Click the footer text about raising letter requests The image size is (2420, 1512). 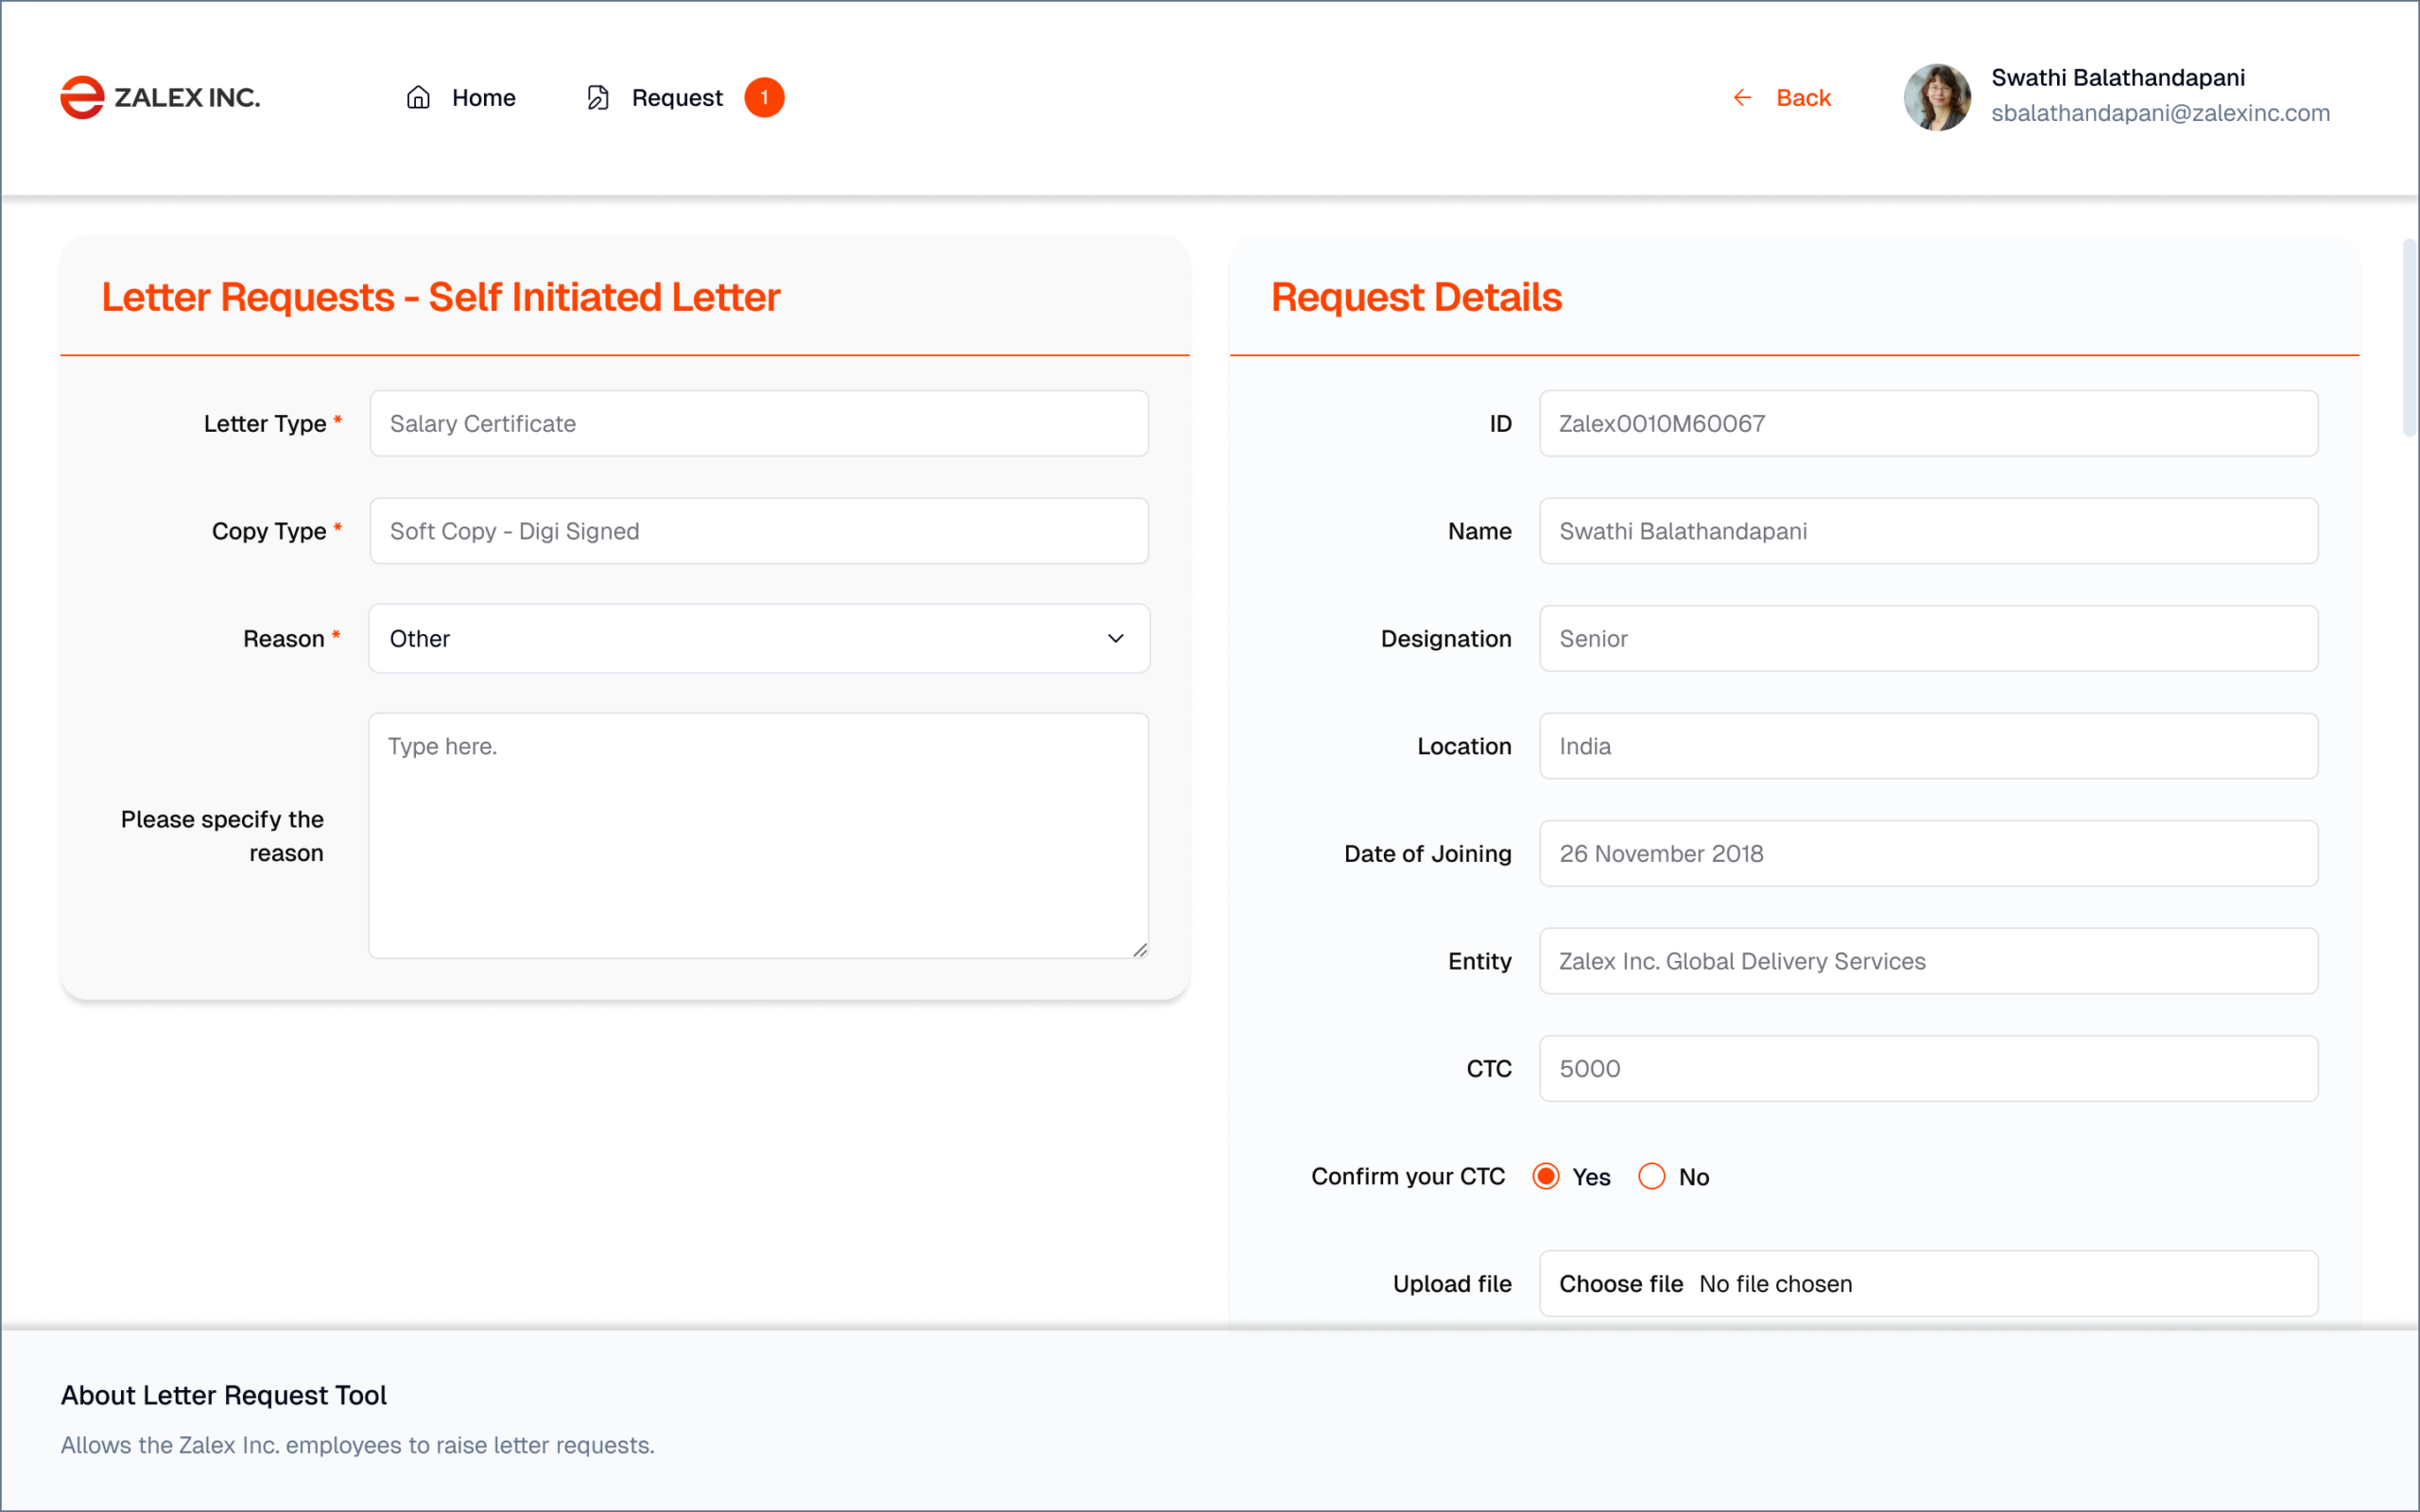coord(358,1445)
